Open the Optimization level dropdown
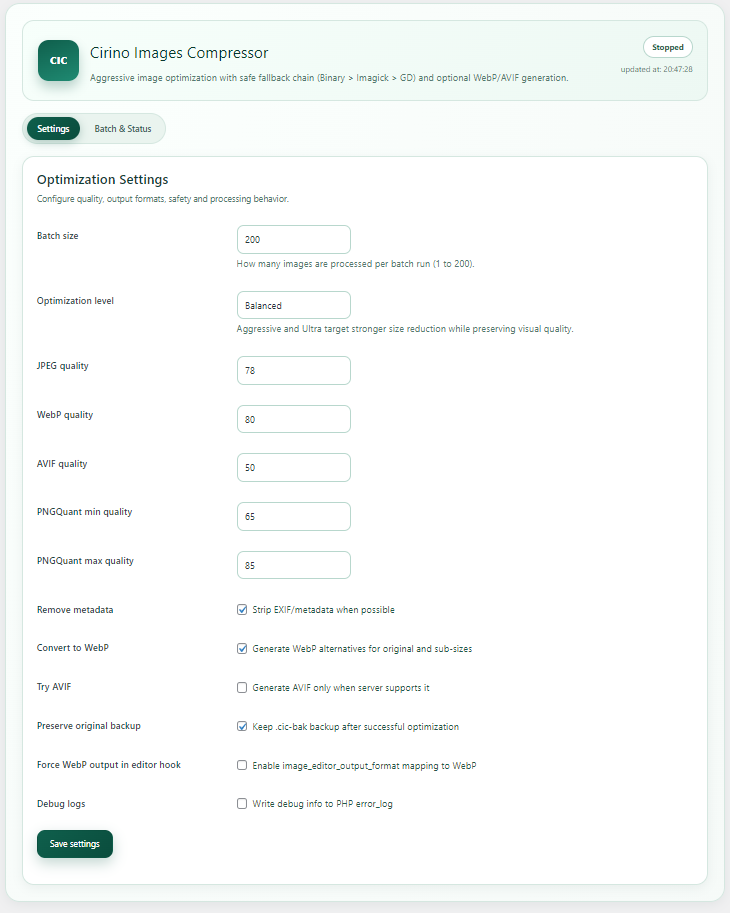730x913 pixels. [294, 305]
